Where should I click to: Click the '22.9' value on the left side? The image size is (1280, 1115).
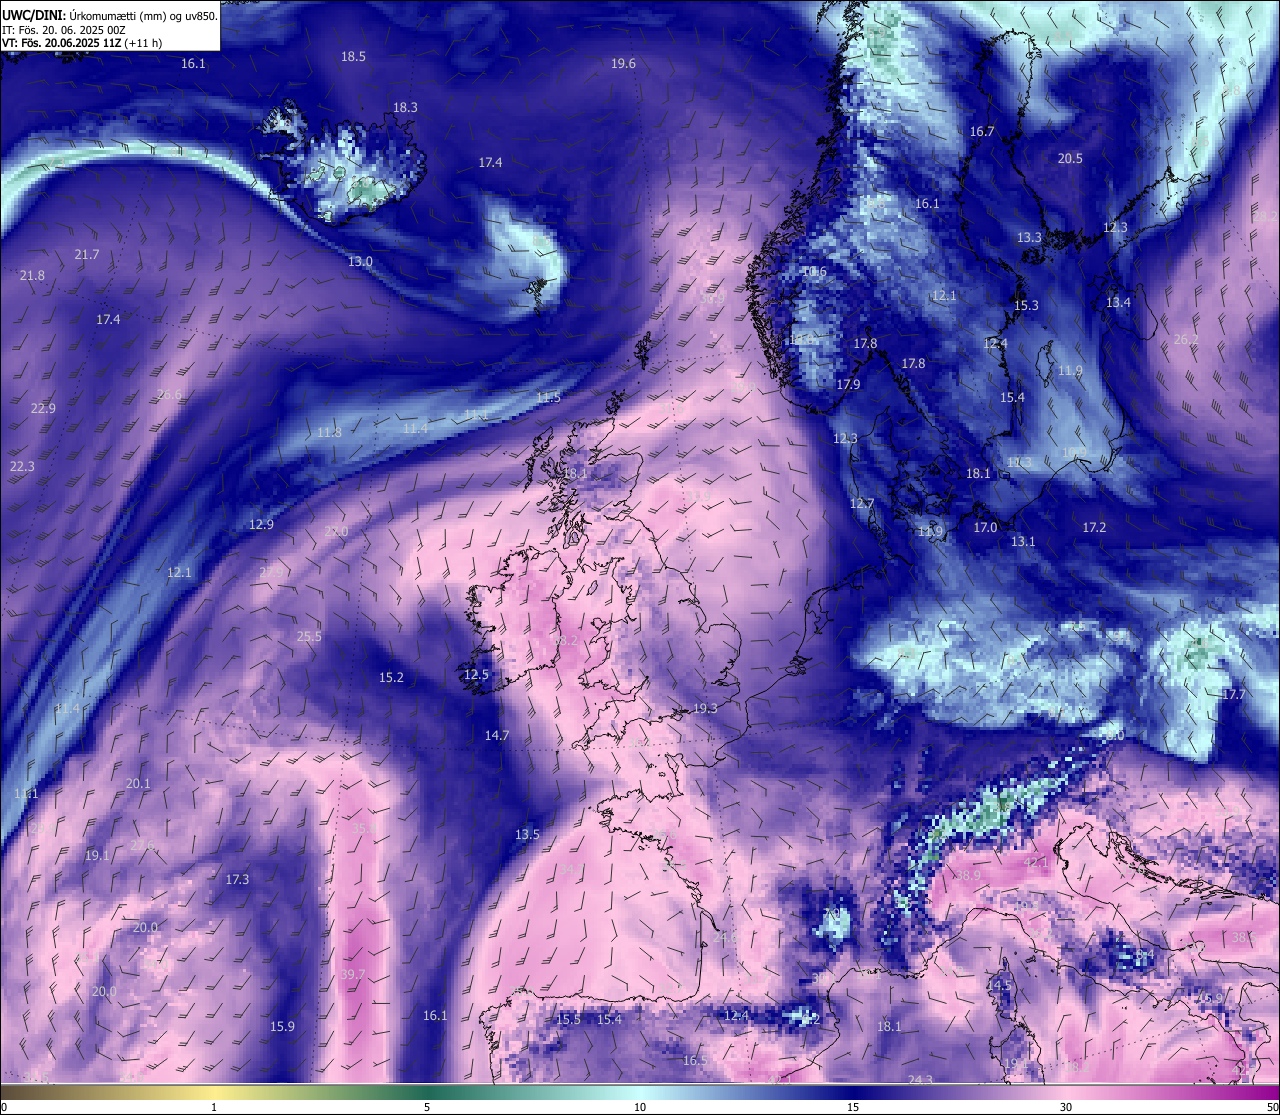43,409
